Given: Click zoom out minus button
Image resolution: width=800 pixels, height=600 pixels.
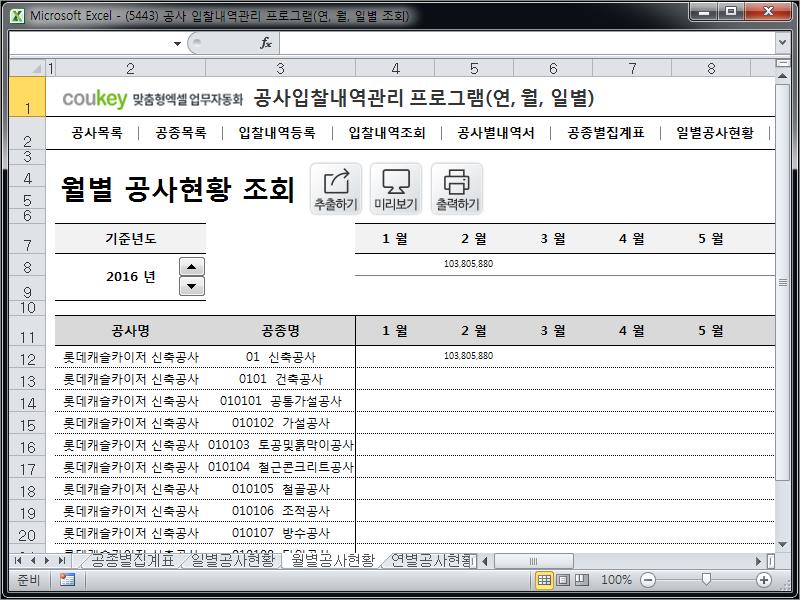Looking at the screenshot, I should click(647, 580).
